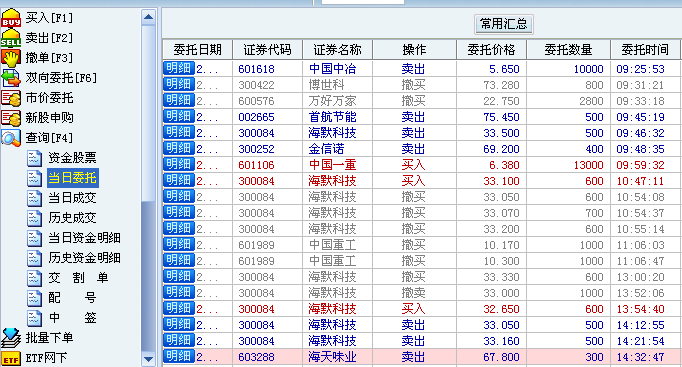Open 当日成交 query page
Image resolution: width=682 pixels, height=367 pixels.
click(72, 198)
